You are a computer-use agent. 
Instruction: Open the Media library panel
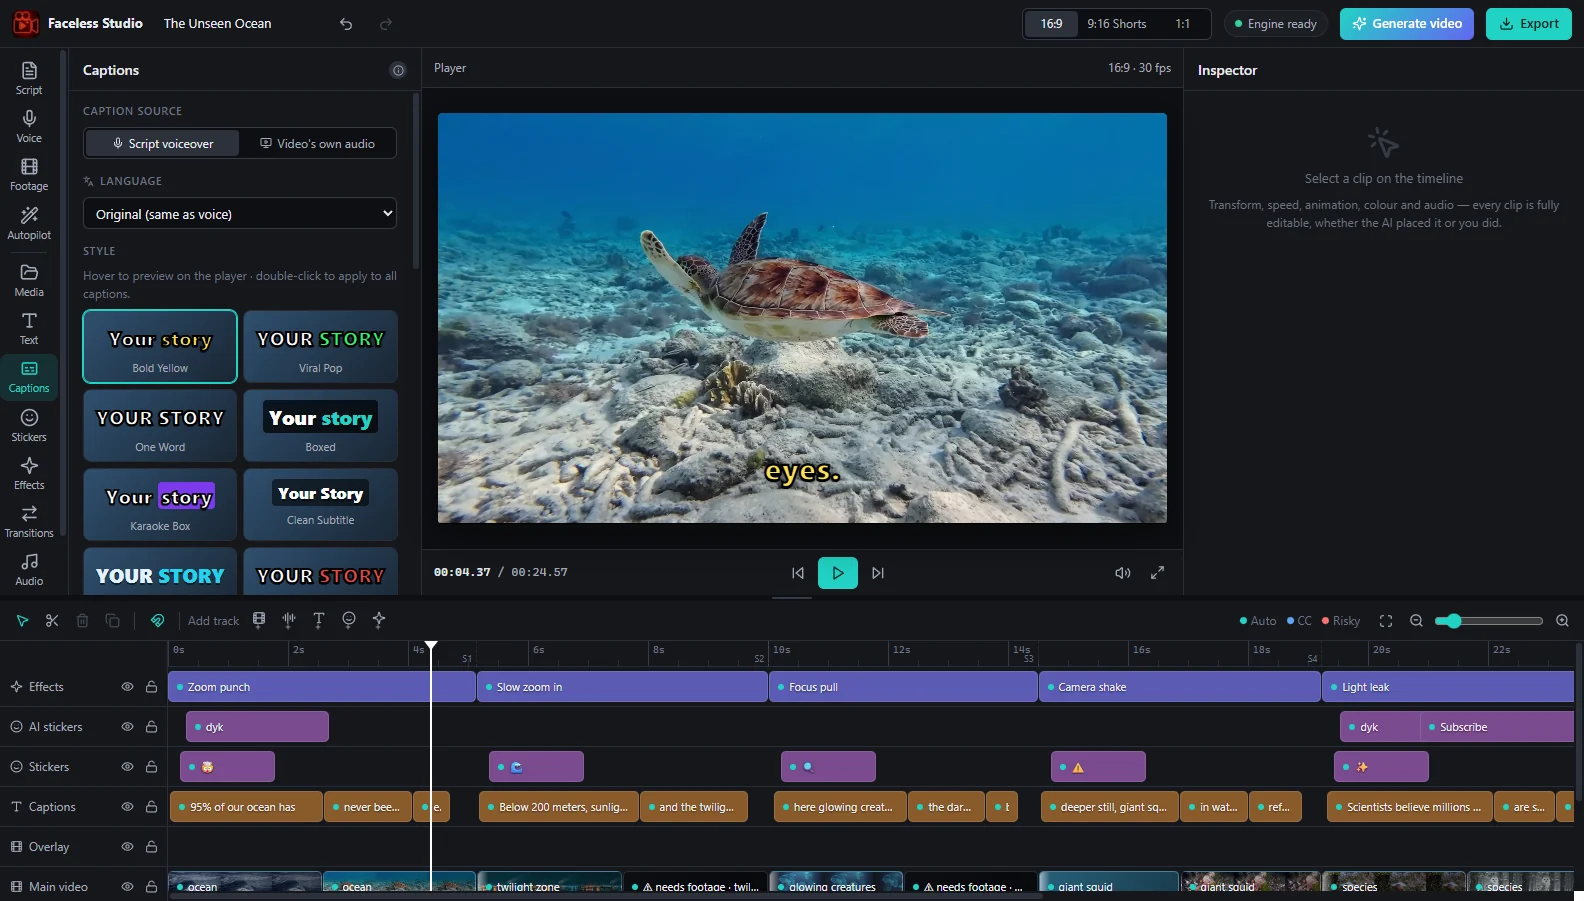[29, 280]
